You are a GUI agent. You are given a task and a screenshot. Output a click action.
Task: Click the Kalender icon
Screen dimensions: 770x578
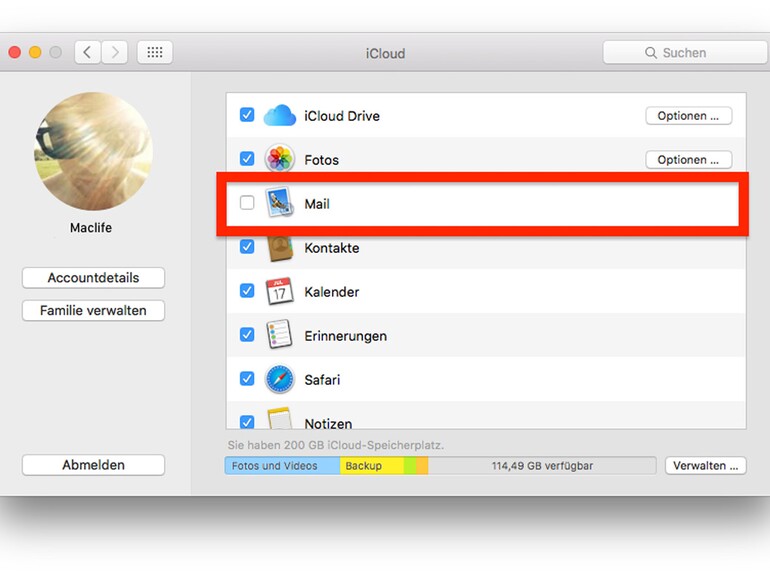279,291
